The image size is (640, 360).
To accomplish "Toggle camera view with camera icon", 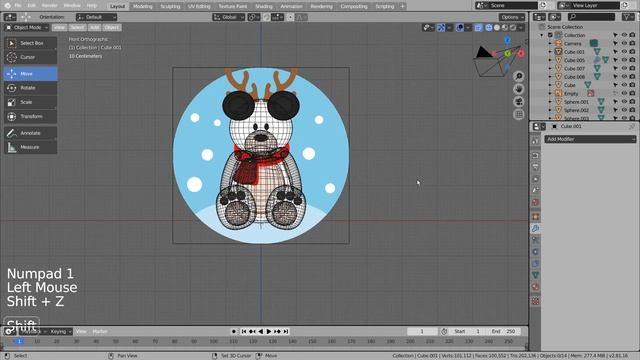I will [x=519, y=102].
